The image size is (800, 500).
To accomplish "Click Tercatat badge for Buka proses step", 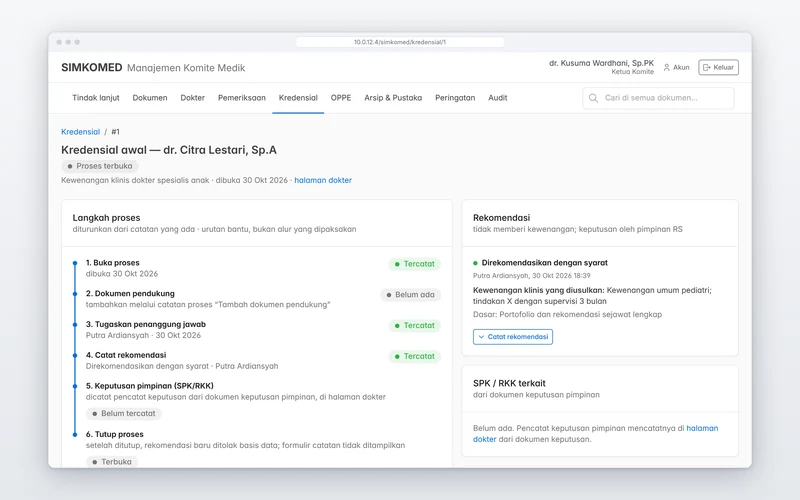I will [x=414, y=264].
